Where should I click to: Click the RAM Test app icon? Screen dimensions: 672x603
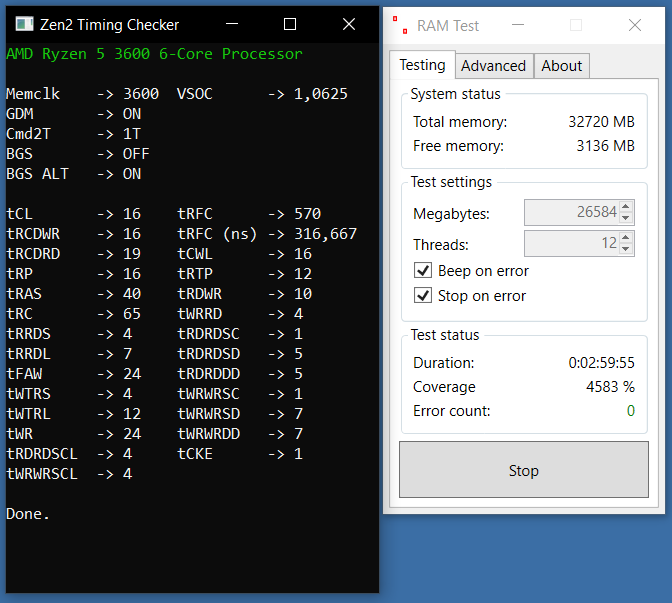pyautogui.click(x=400, y=25)
